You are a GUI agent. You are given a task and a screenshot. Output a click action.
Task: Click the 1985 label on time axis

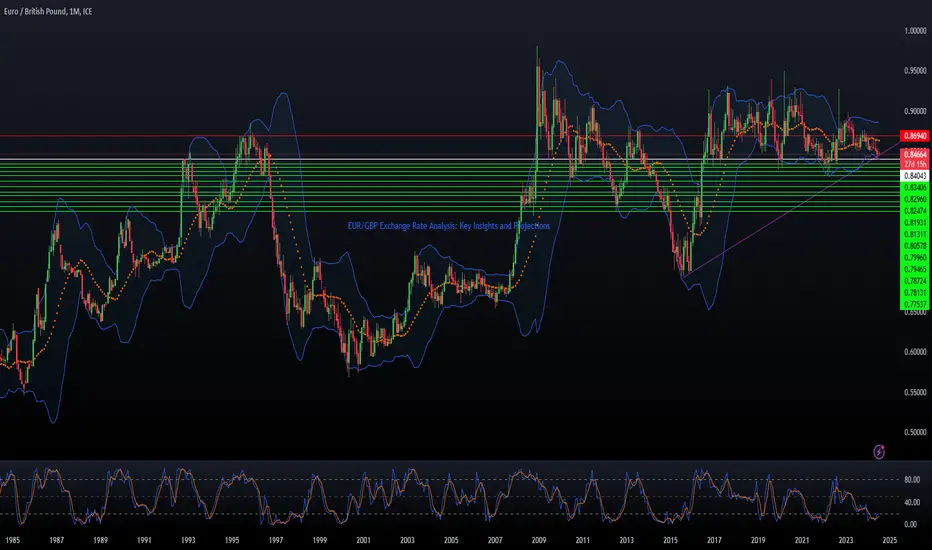point(12,540)
